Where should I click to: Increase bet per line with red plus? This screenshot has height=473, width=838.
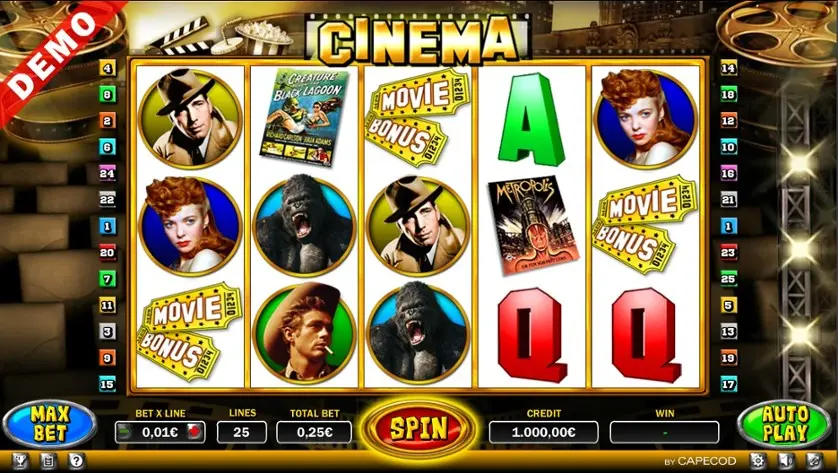coord(196,432)
